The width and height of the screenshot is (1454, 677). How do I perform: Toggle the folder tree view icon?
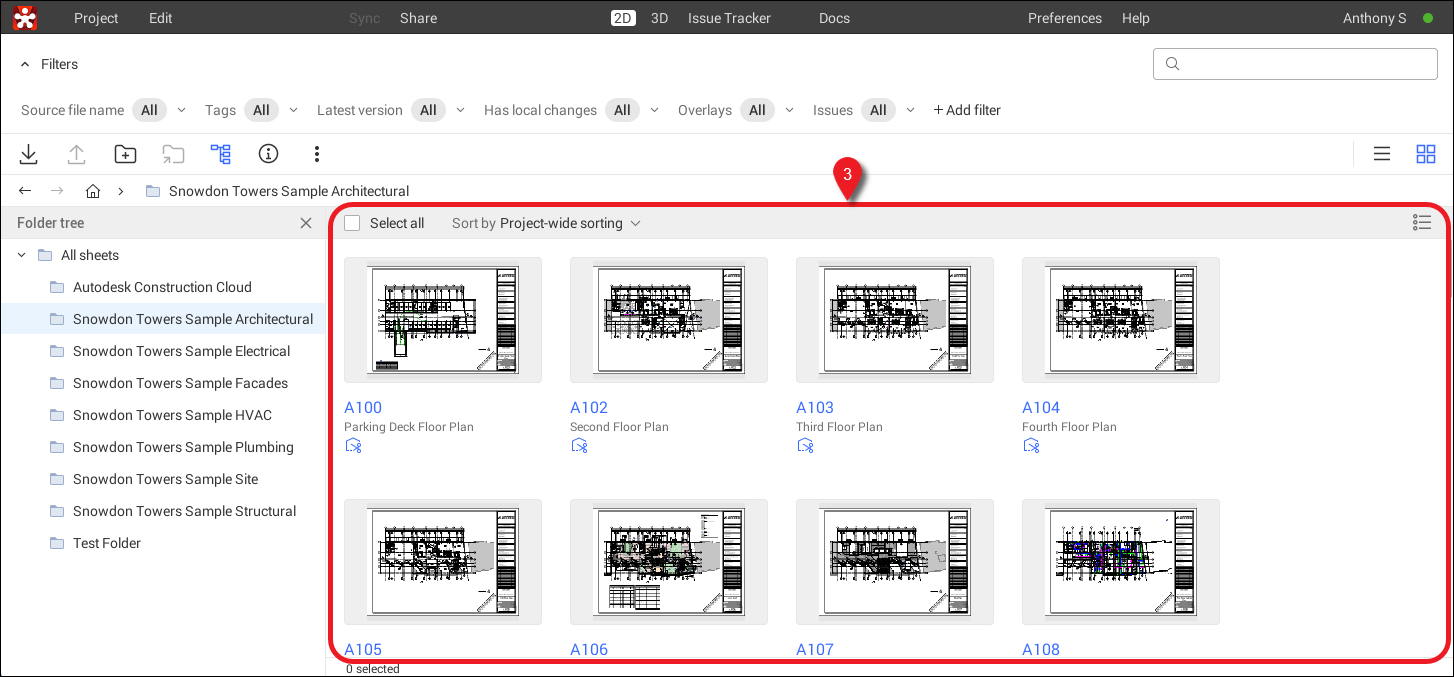click(220, 154)
